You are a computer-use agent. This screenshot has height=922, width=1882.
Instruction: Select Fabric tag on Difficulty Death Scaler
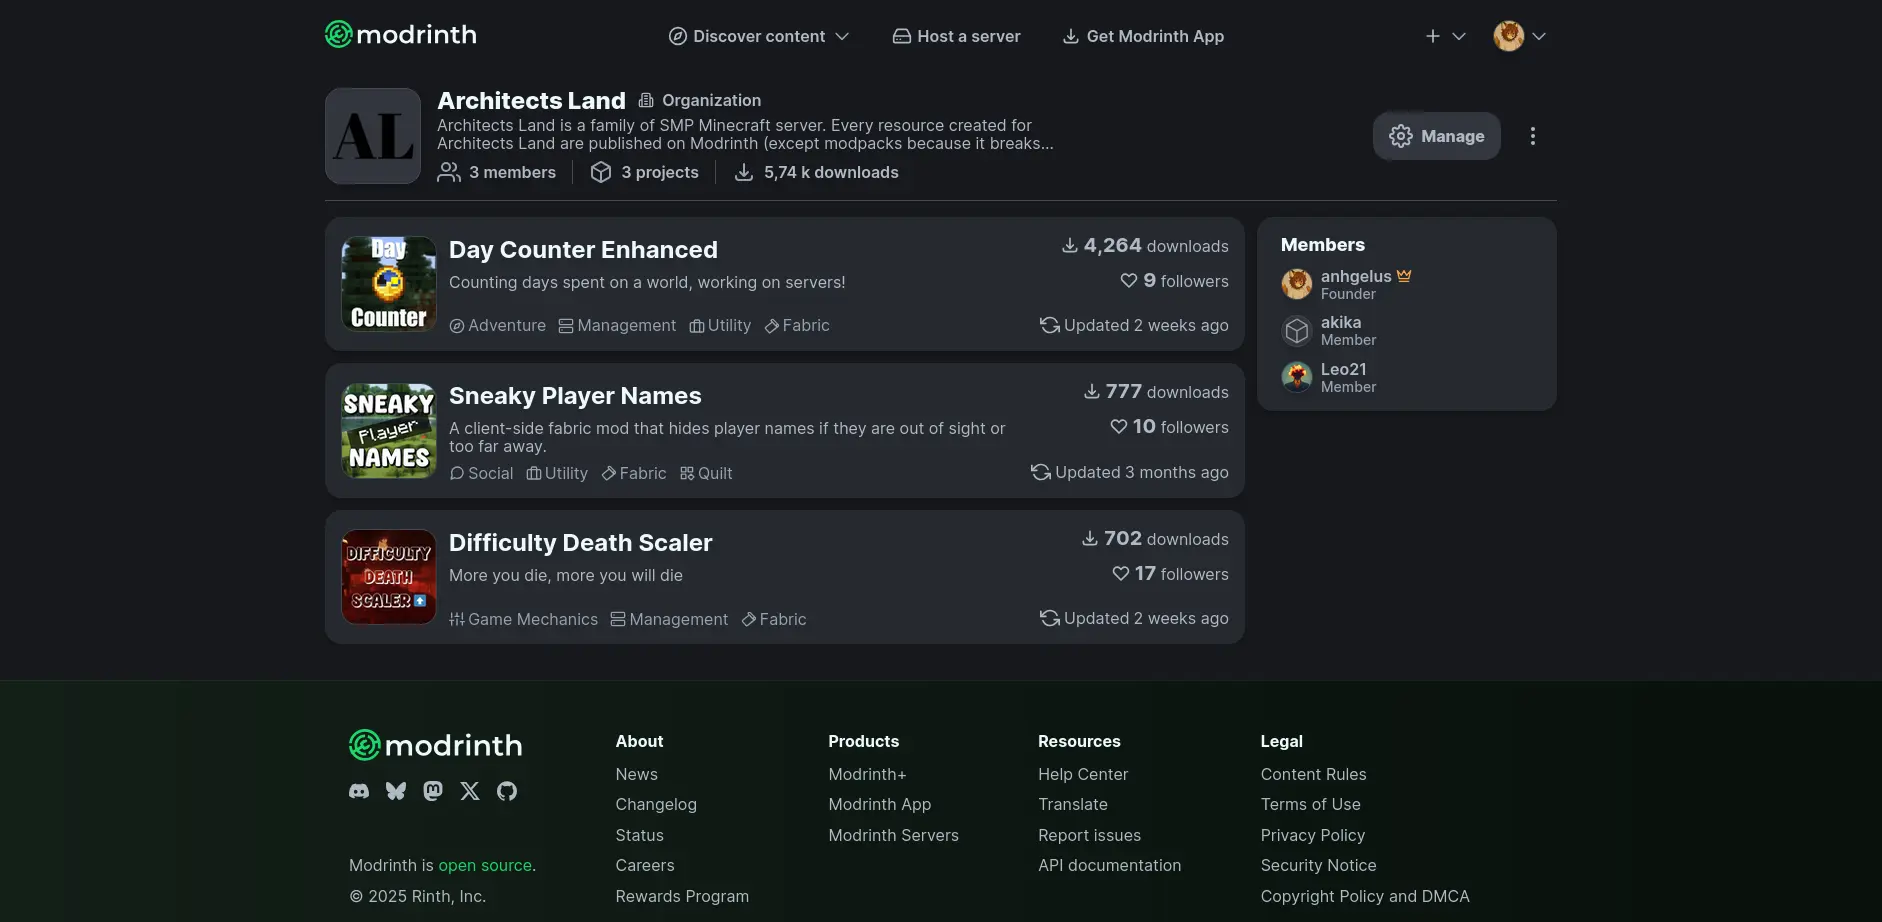coord(774,620)
